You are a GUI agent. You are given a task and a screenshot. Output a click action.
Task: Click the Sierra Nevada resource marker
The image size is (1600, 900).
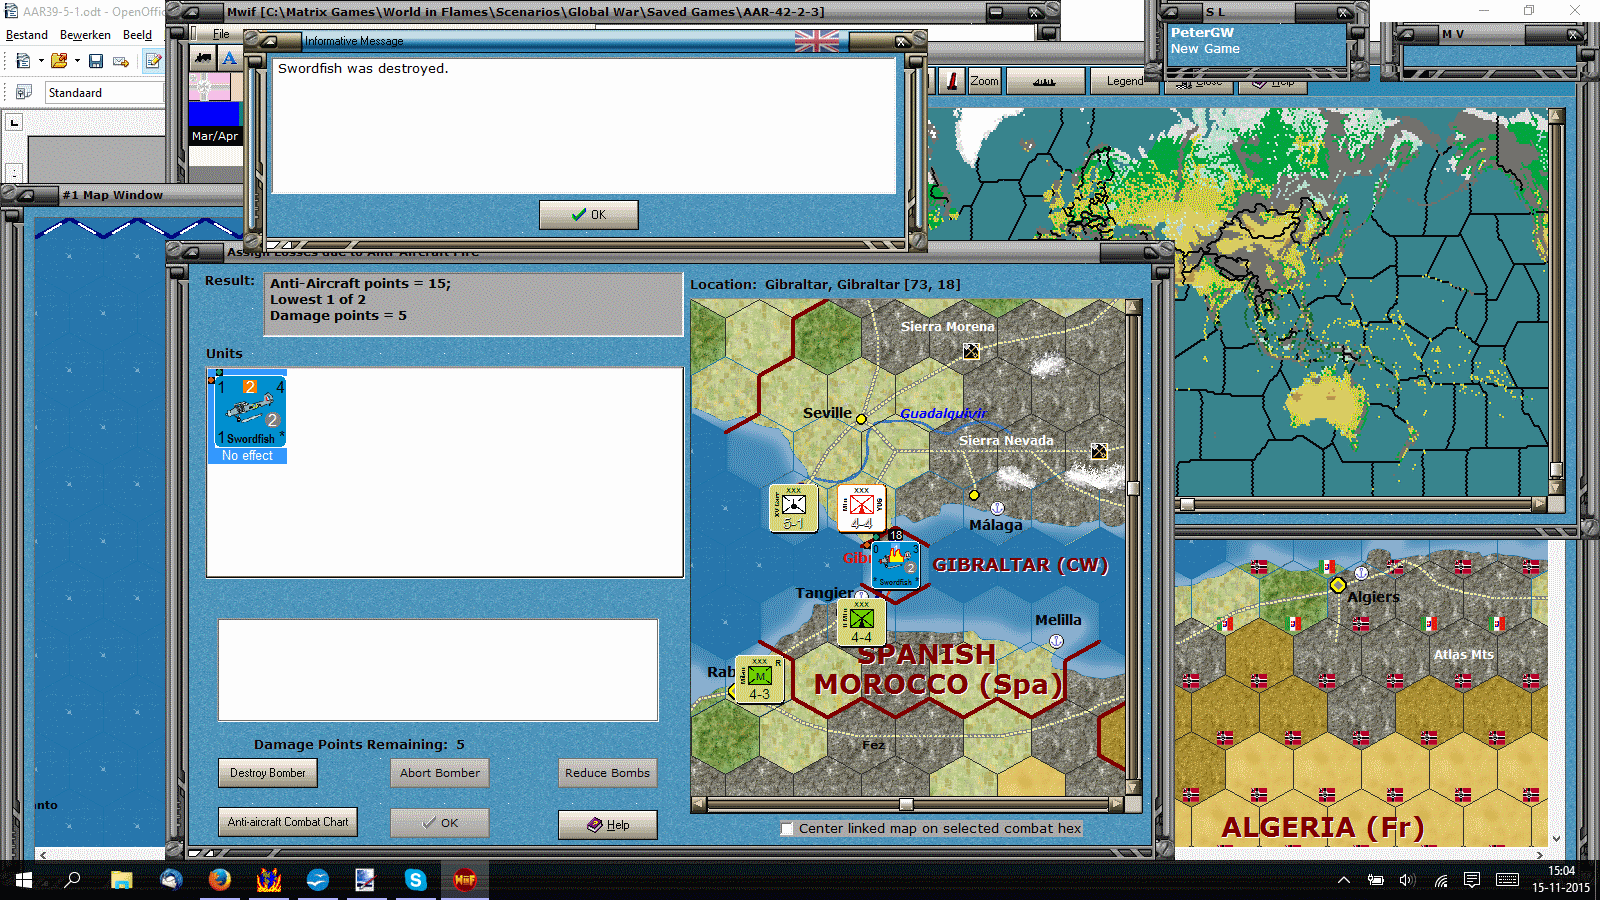(x=1099, y=451)
